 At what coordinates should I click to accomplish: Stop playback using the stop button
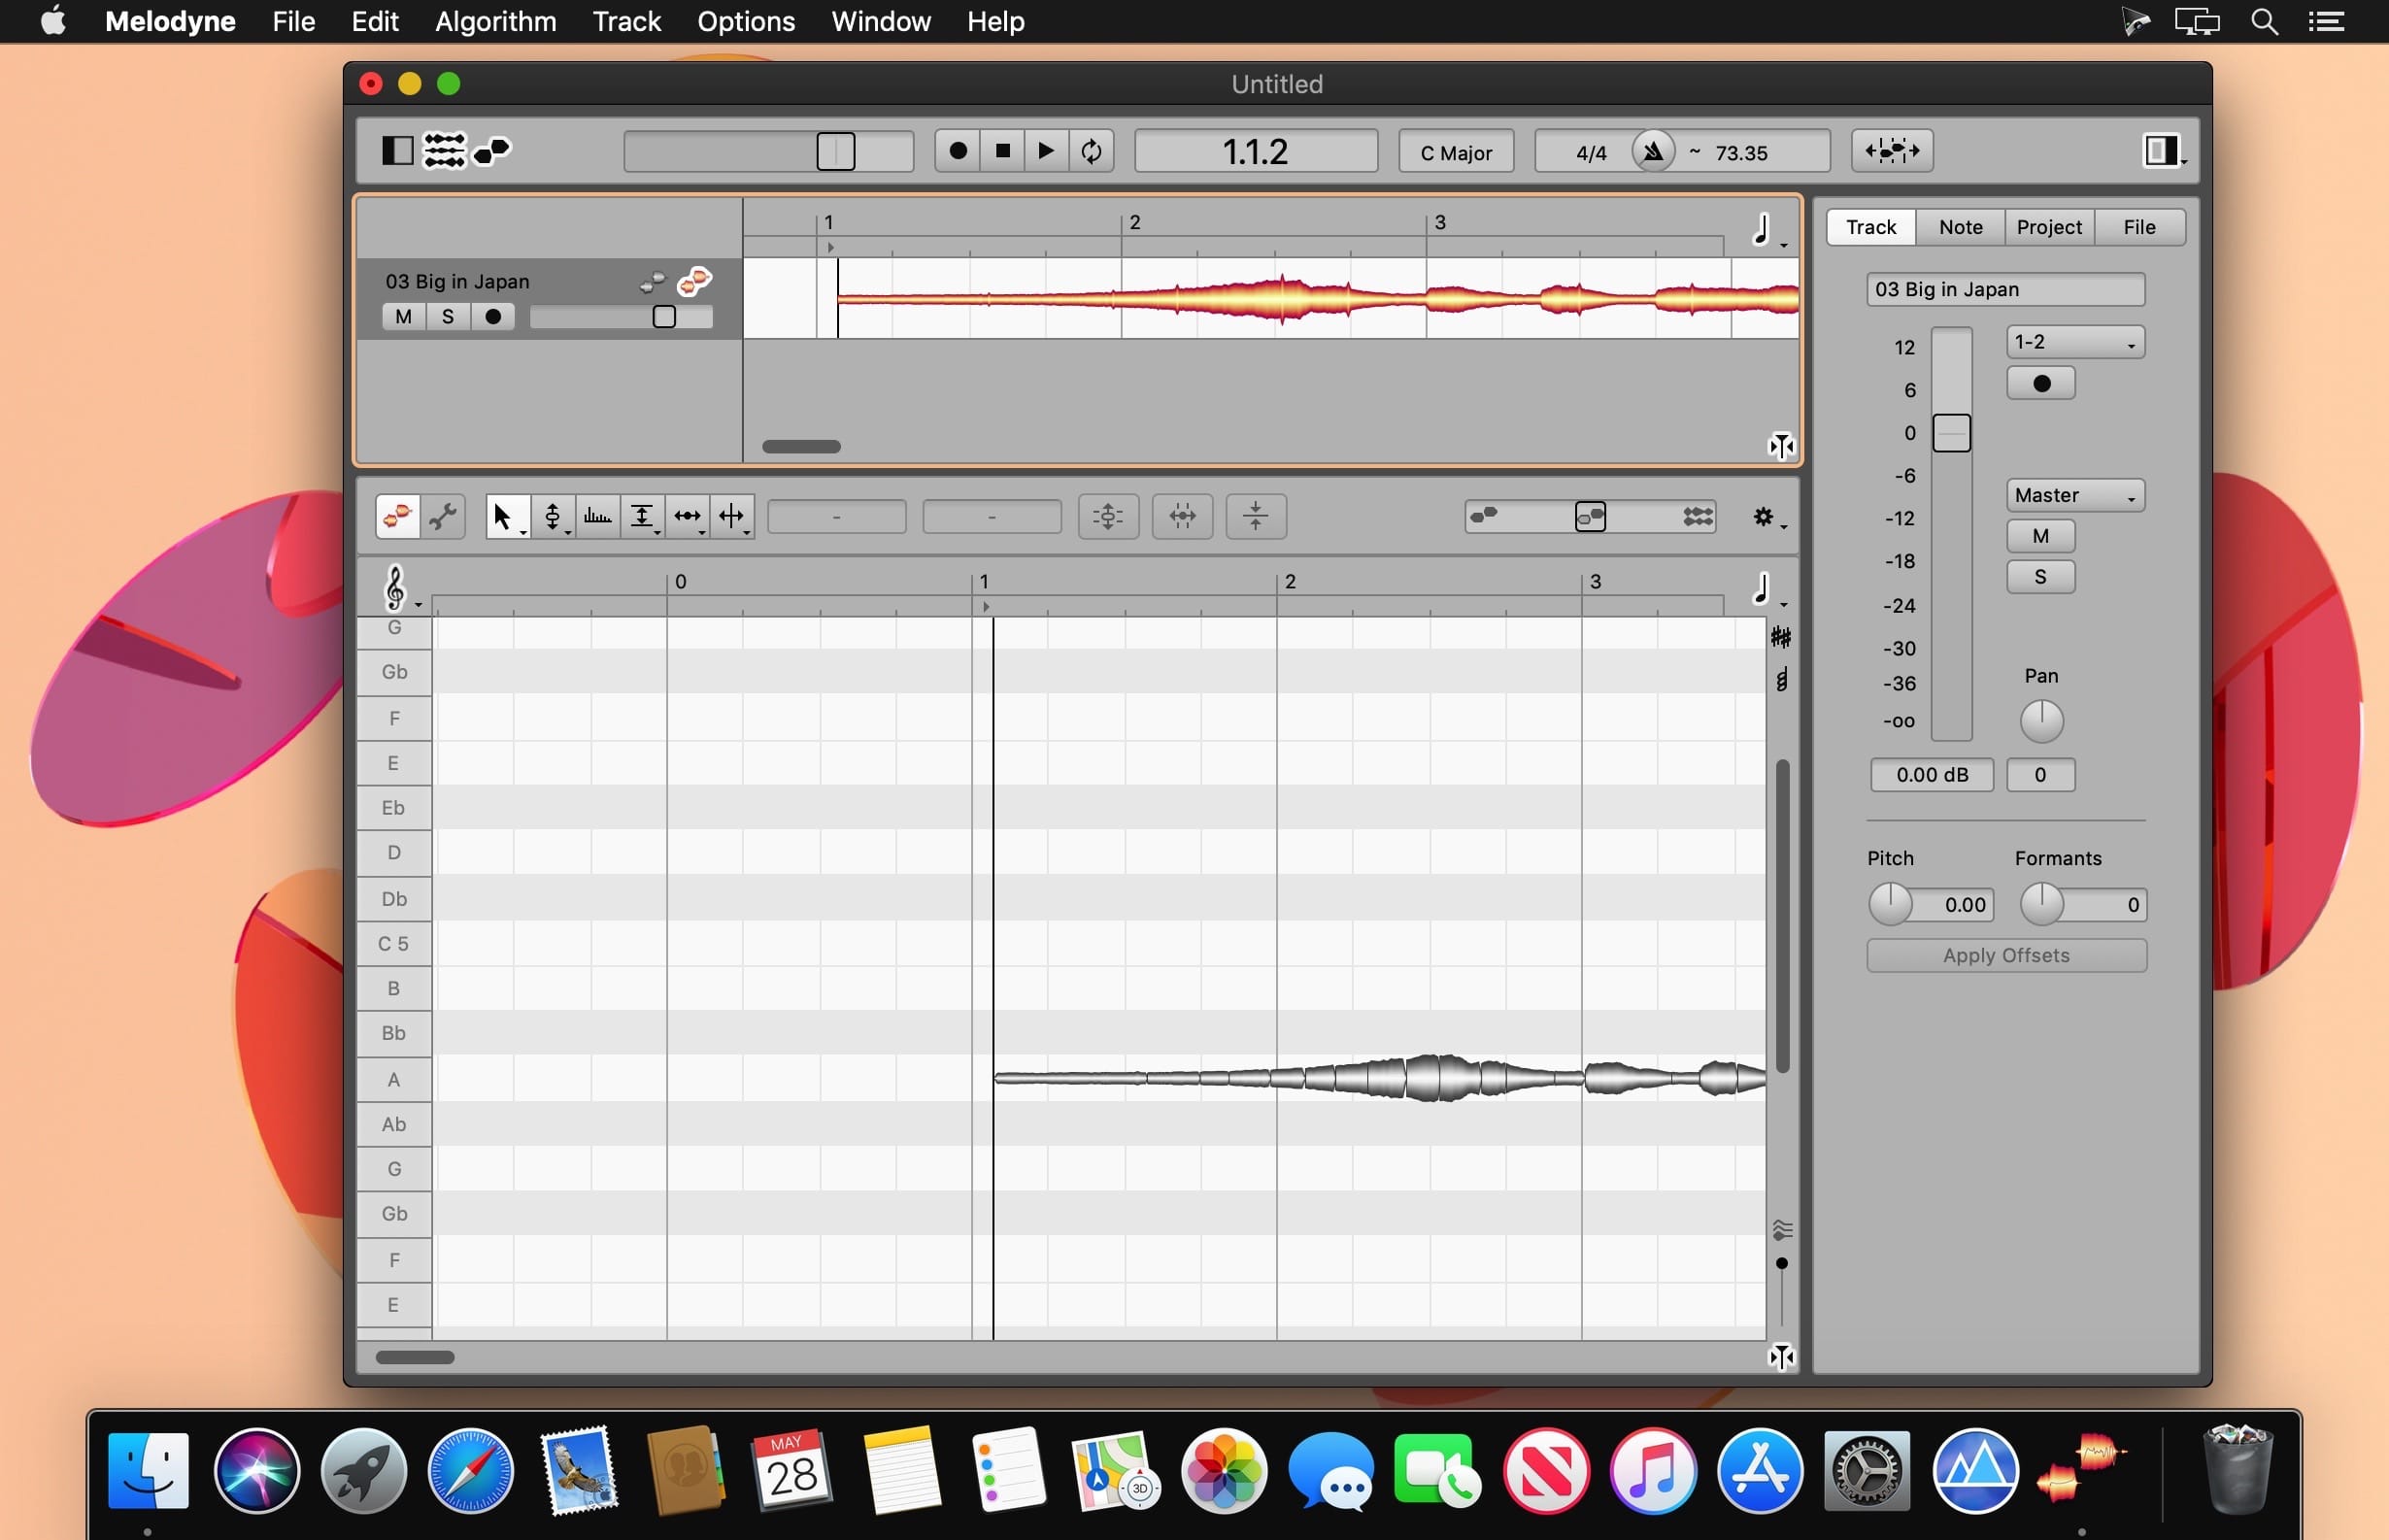[x=1002, y=151]
